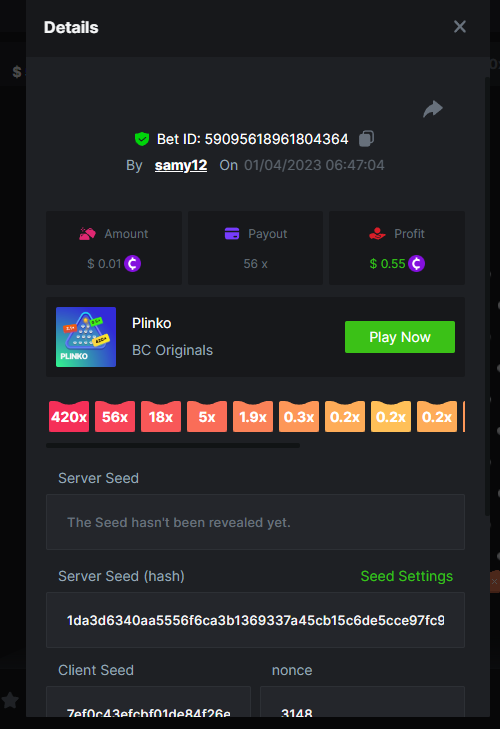500x729 pixels.
Task: Select the 420x multiplier tile
Action: [69, 417]
